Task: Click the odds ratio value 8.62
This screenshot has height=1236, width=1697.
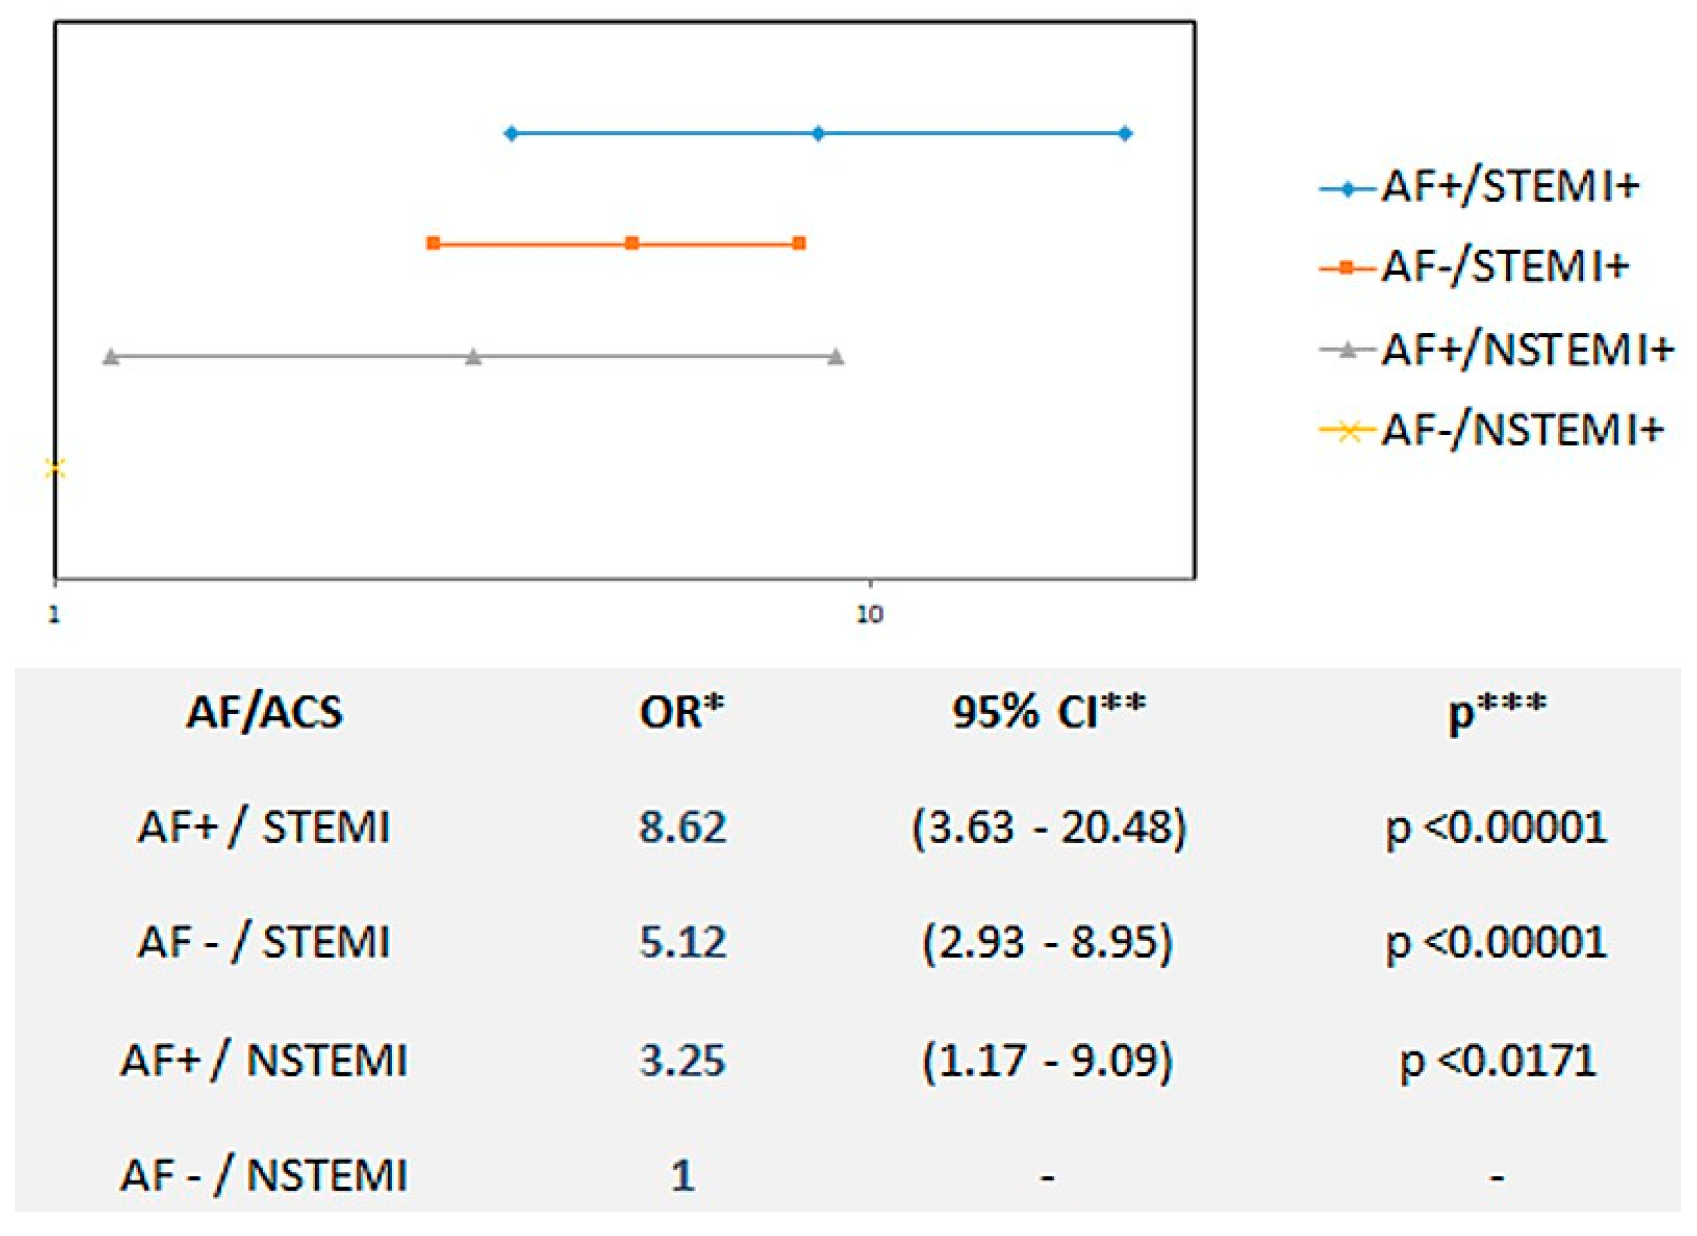Action: (682, 828)
